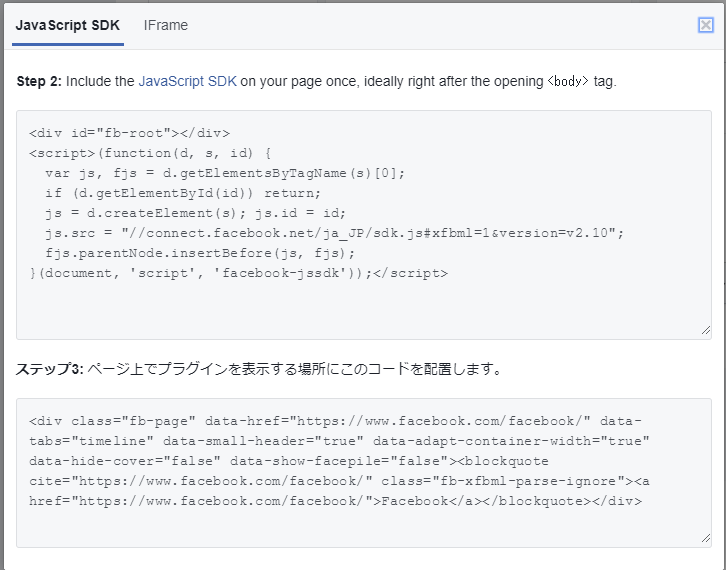The height and width of the screenshot is (570, 726).
Task: Open the IFrame tab
Action: [x=165, y=25]
